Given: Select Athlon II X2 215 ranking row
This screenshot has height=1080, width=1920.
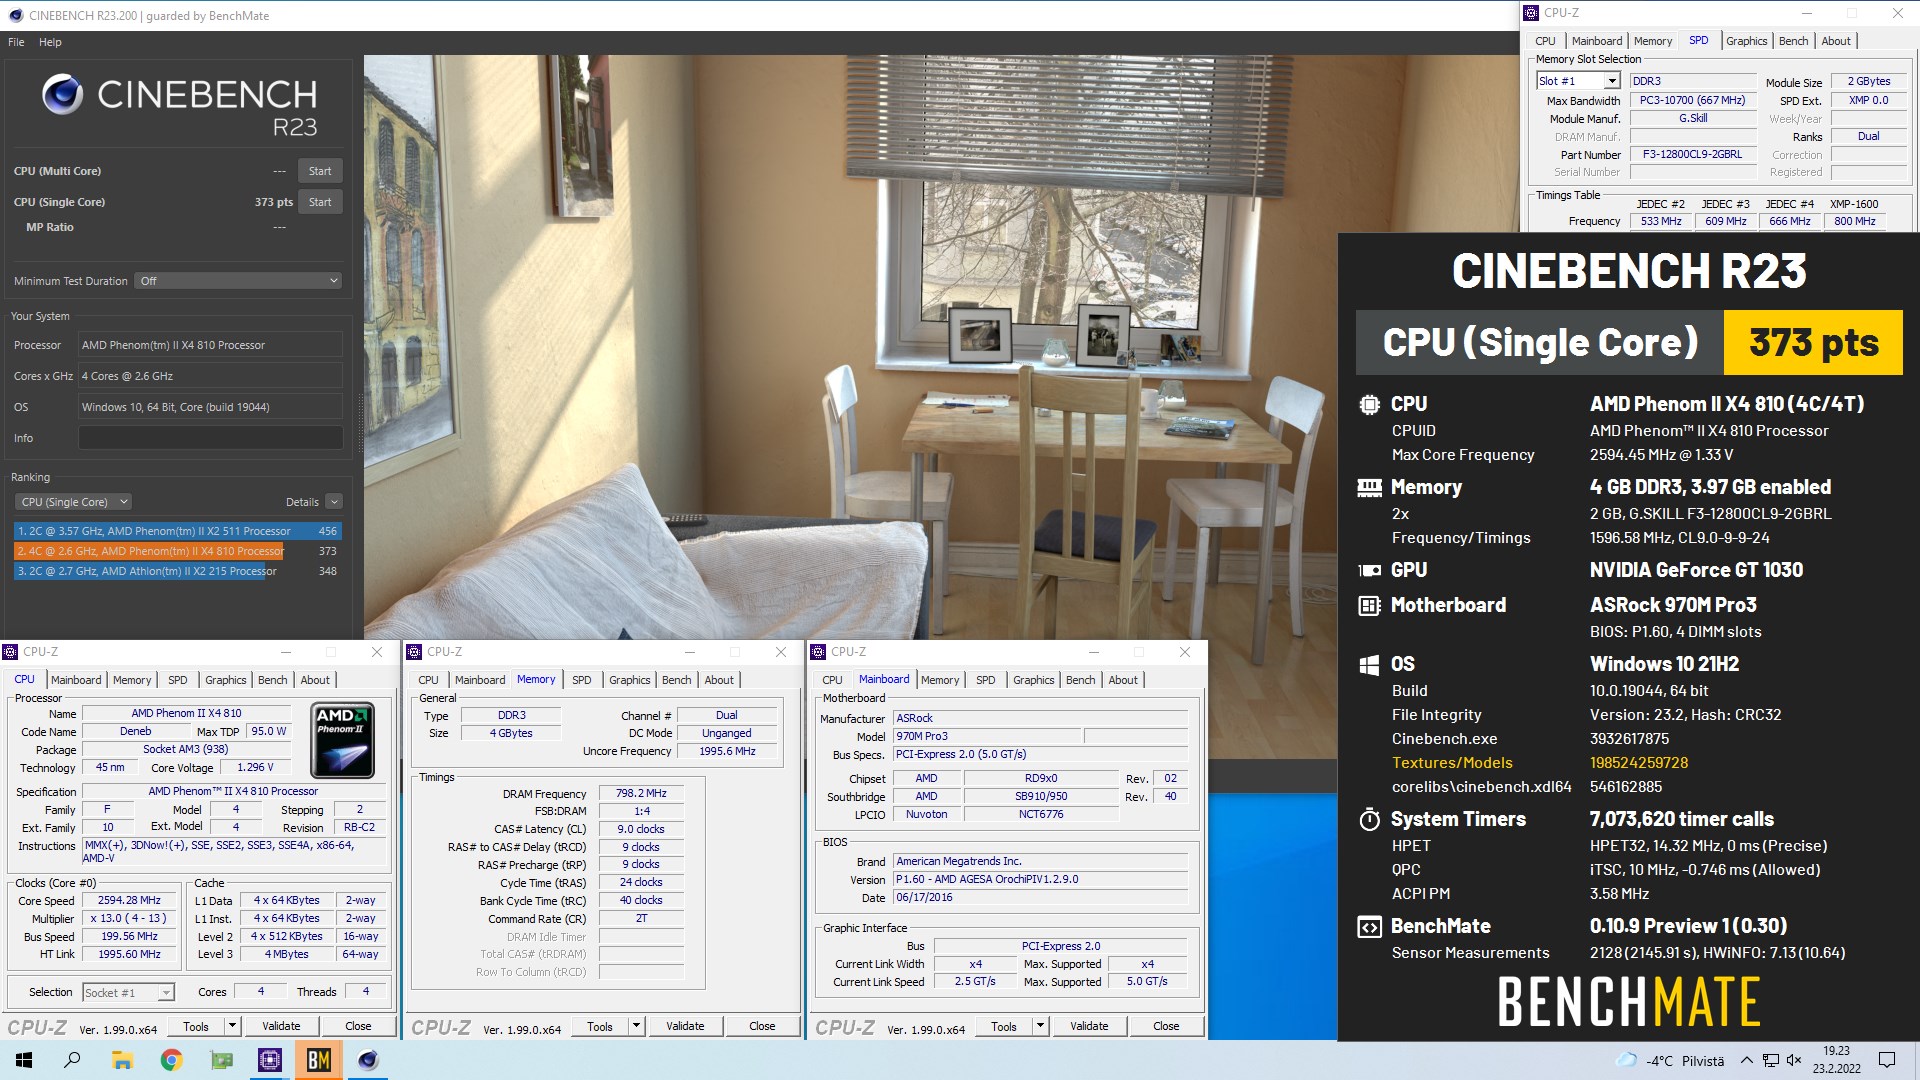Looking at the screenshot, I should (178, 571).
